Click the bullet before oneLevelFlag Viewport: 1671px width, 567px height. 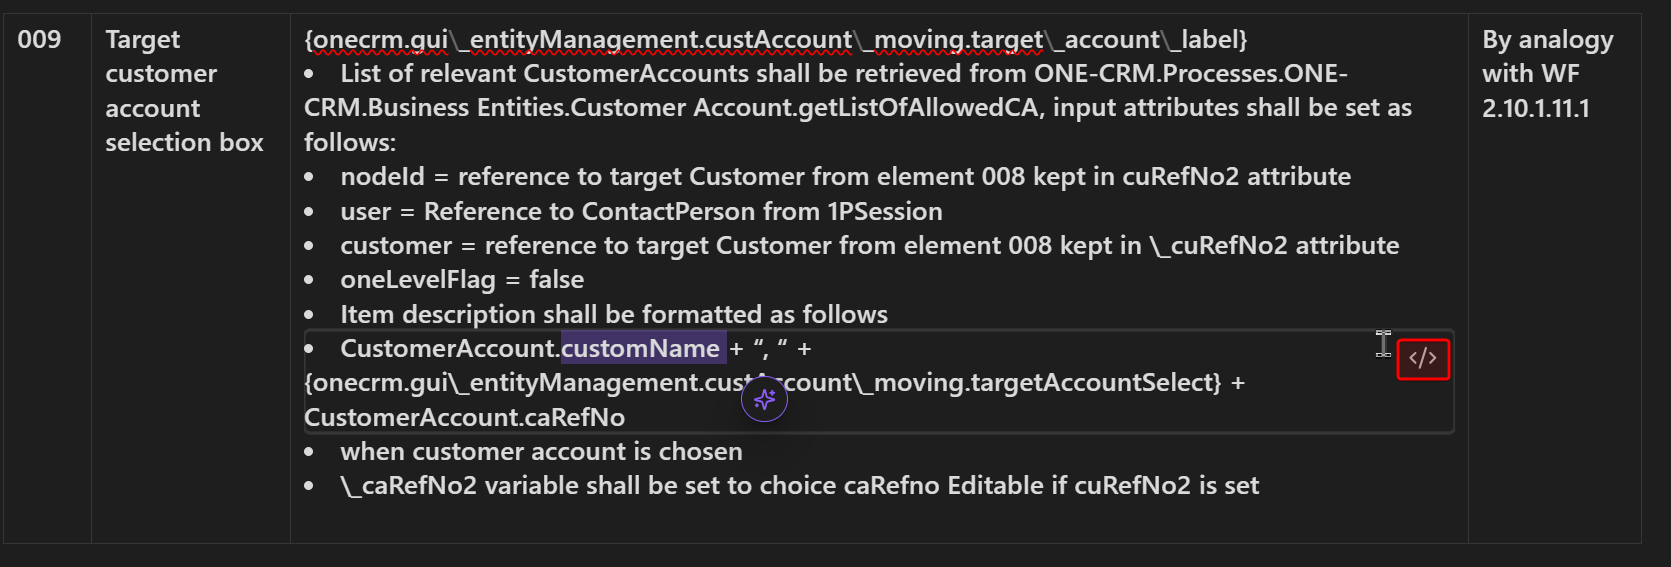pyautogui.click(x=309, y=281)
